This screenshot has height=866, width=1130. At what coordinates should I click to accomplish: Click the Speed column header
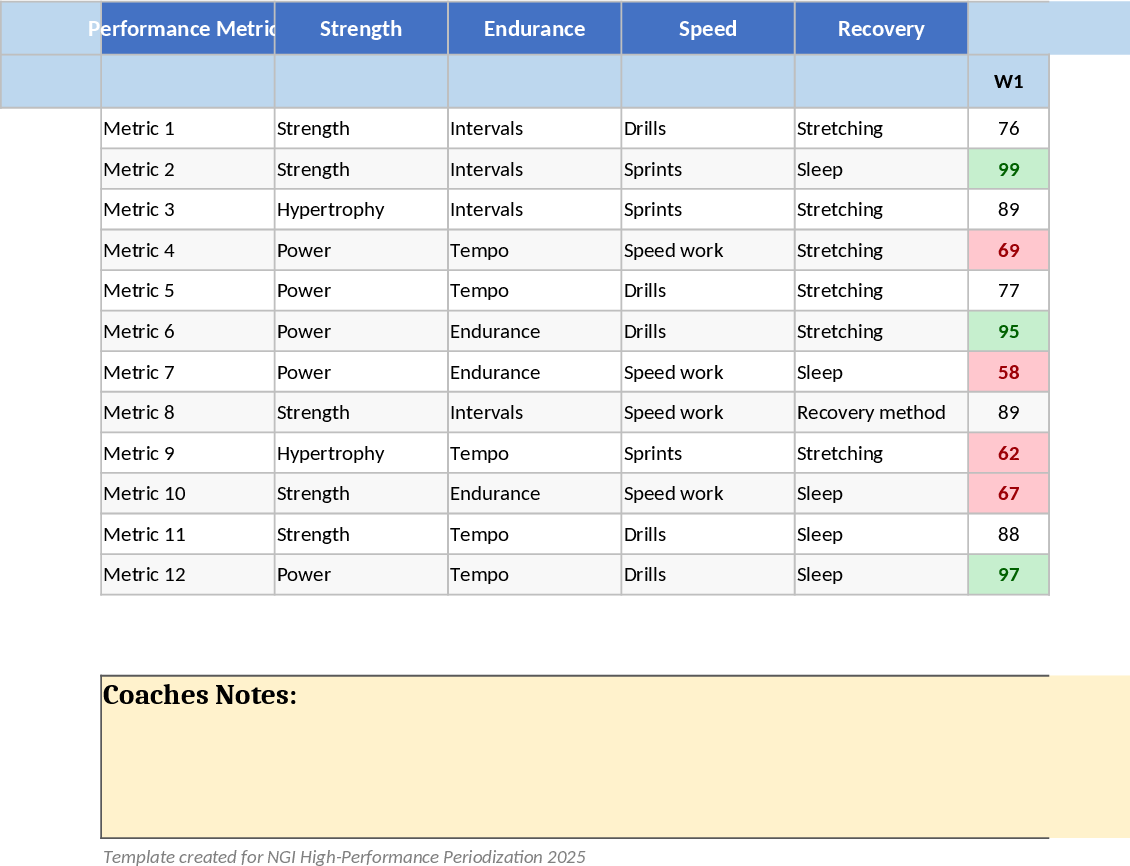pos(708,29)
